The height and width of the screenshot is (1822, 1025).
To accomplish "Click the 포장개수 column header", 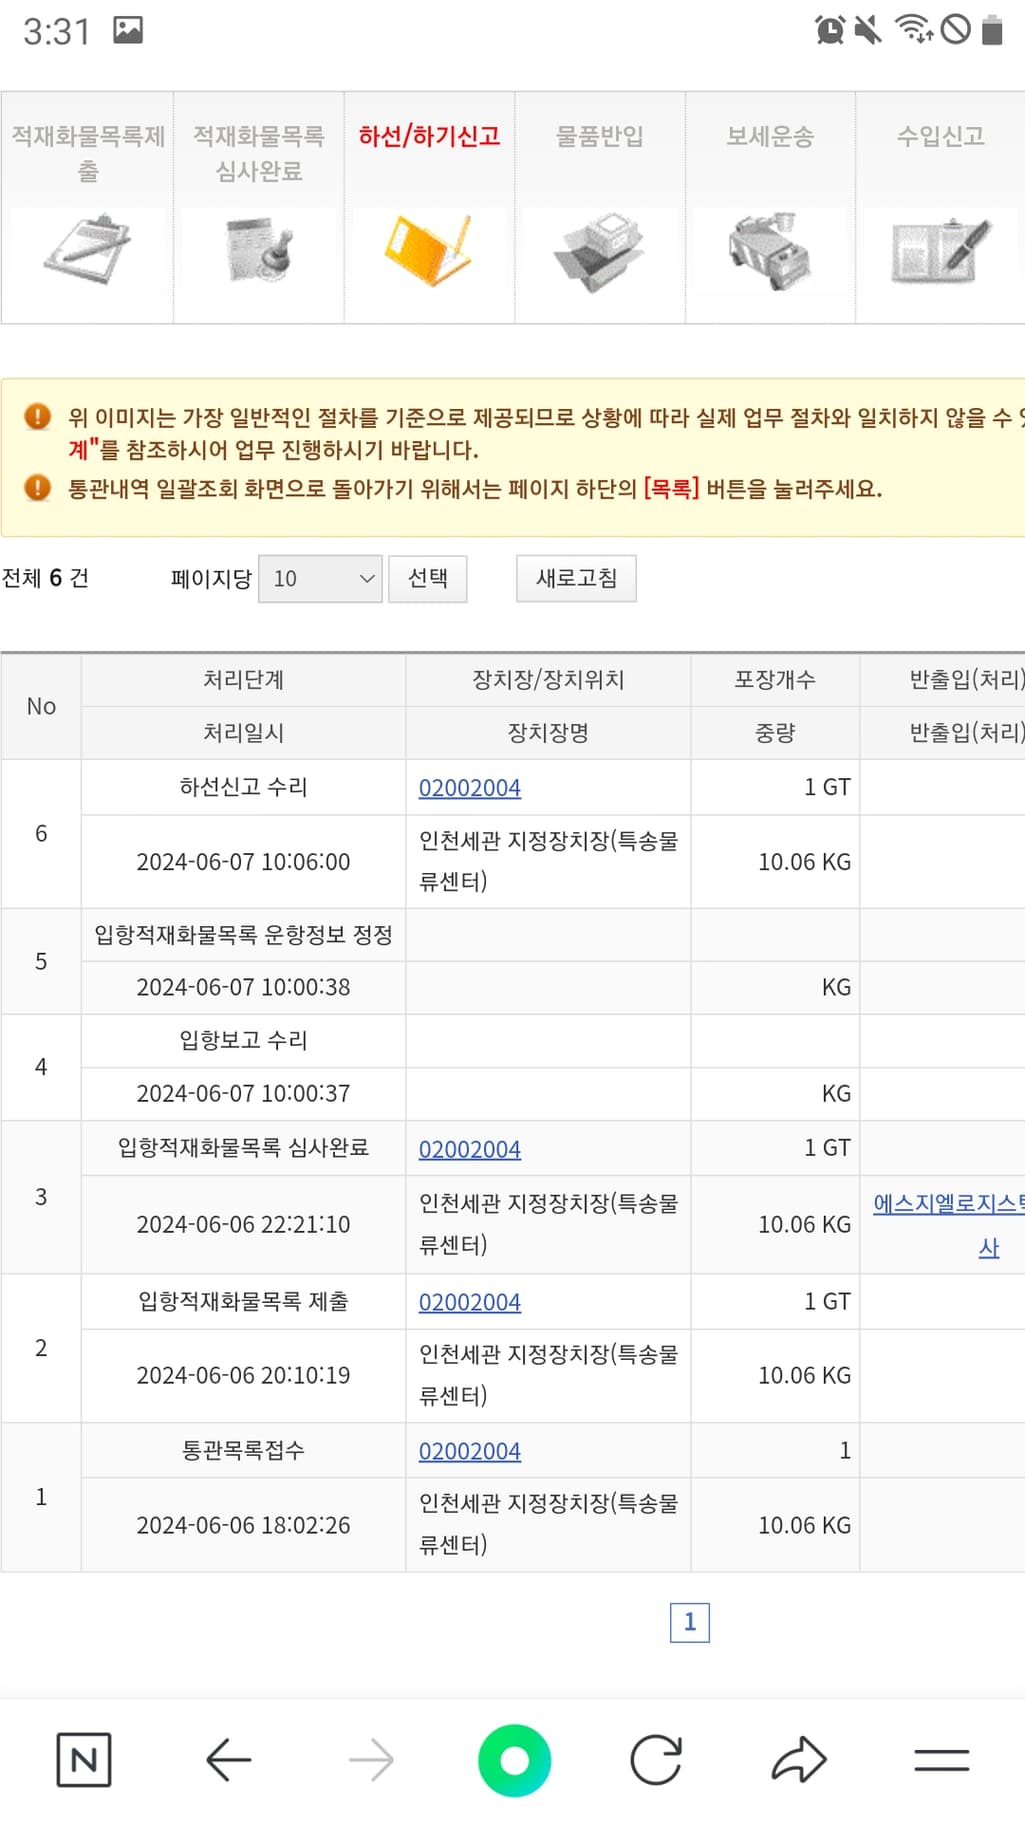I will click(x=775, y=680).
